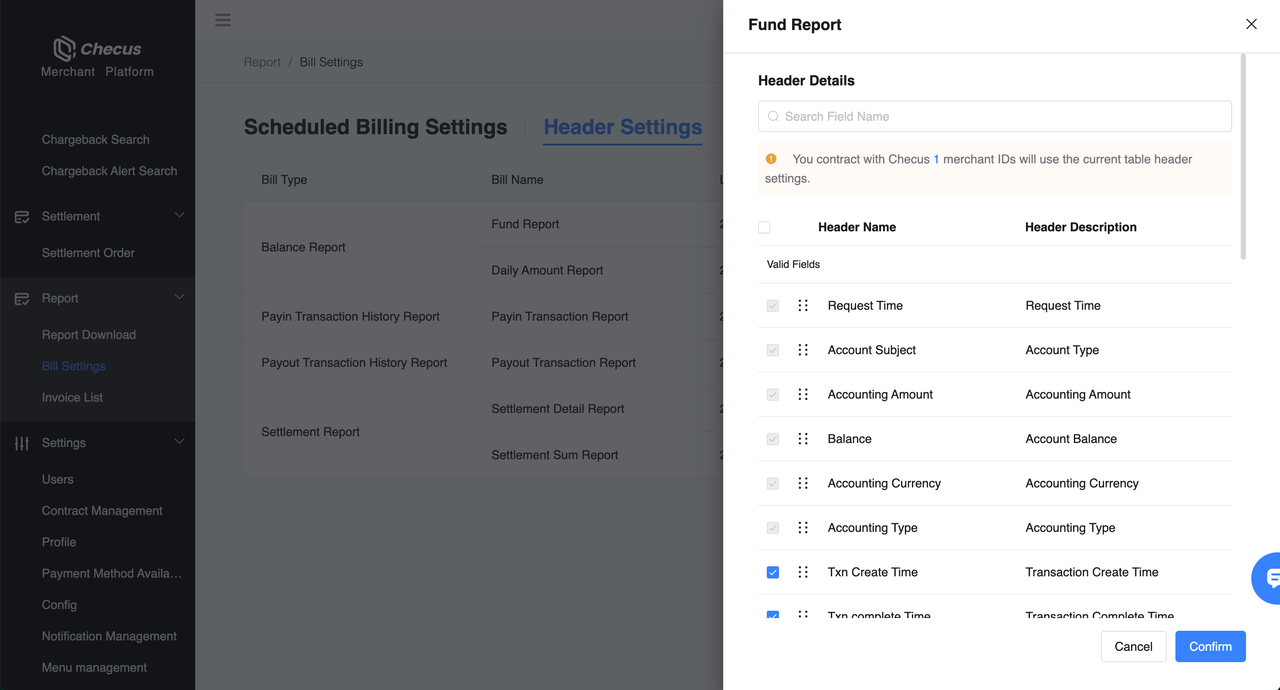Click the hamburger menu icon in header

click(223, 20)
